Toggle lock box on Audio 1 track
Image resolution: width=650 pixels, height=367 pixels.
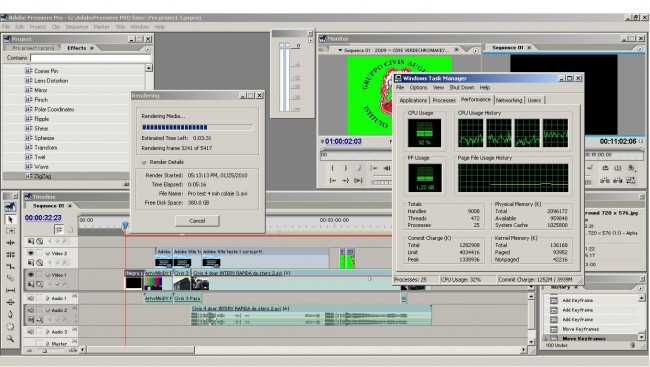click(x=39, y=298)
